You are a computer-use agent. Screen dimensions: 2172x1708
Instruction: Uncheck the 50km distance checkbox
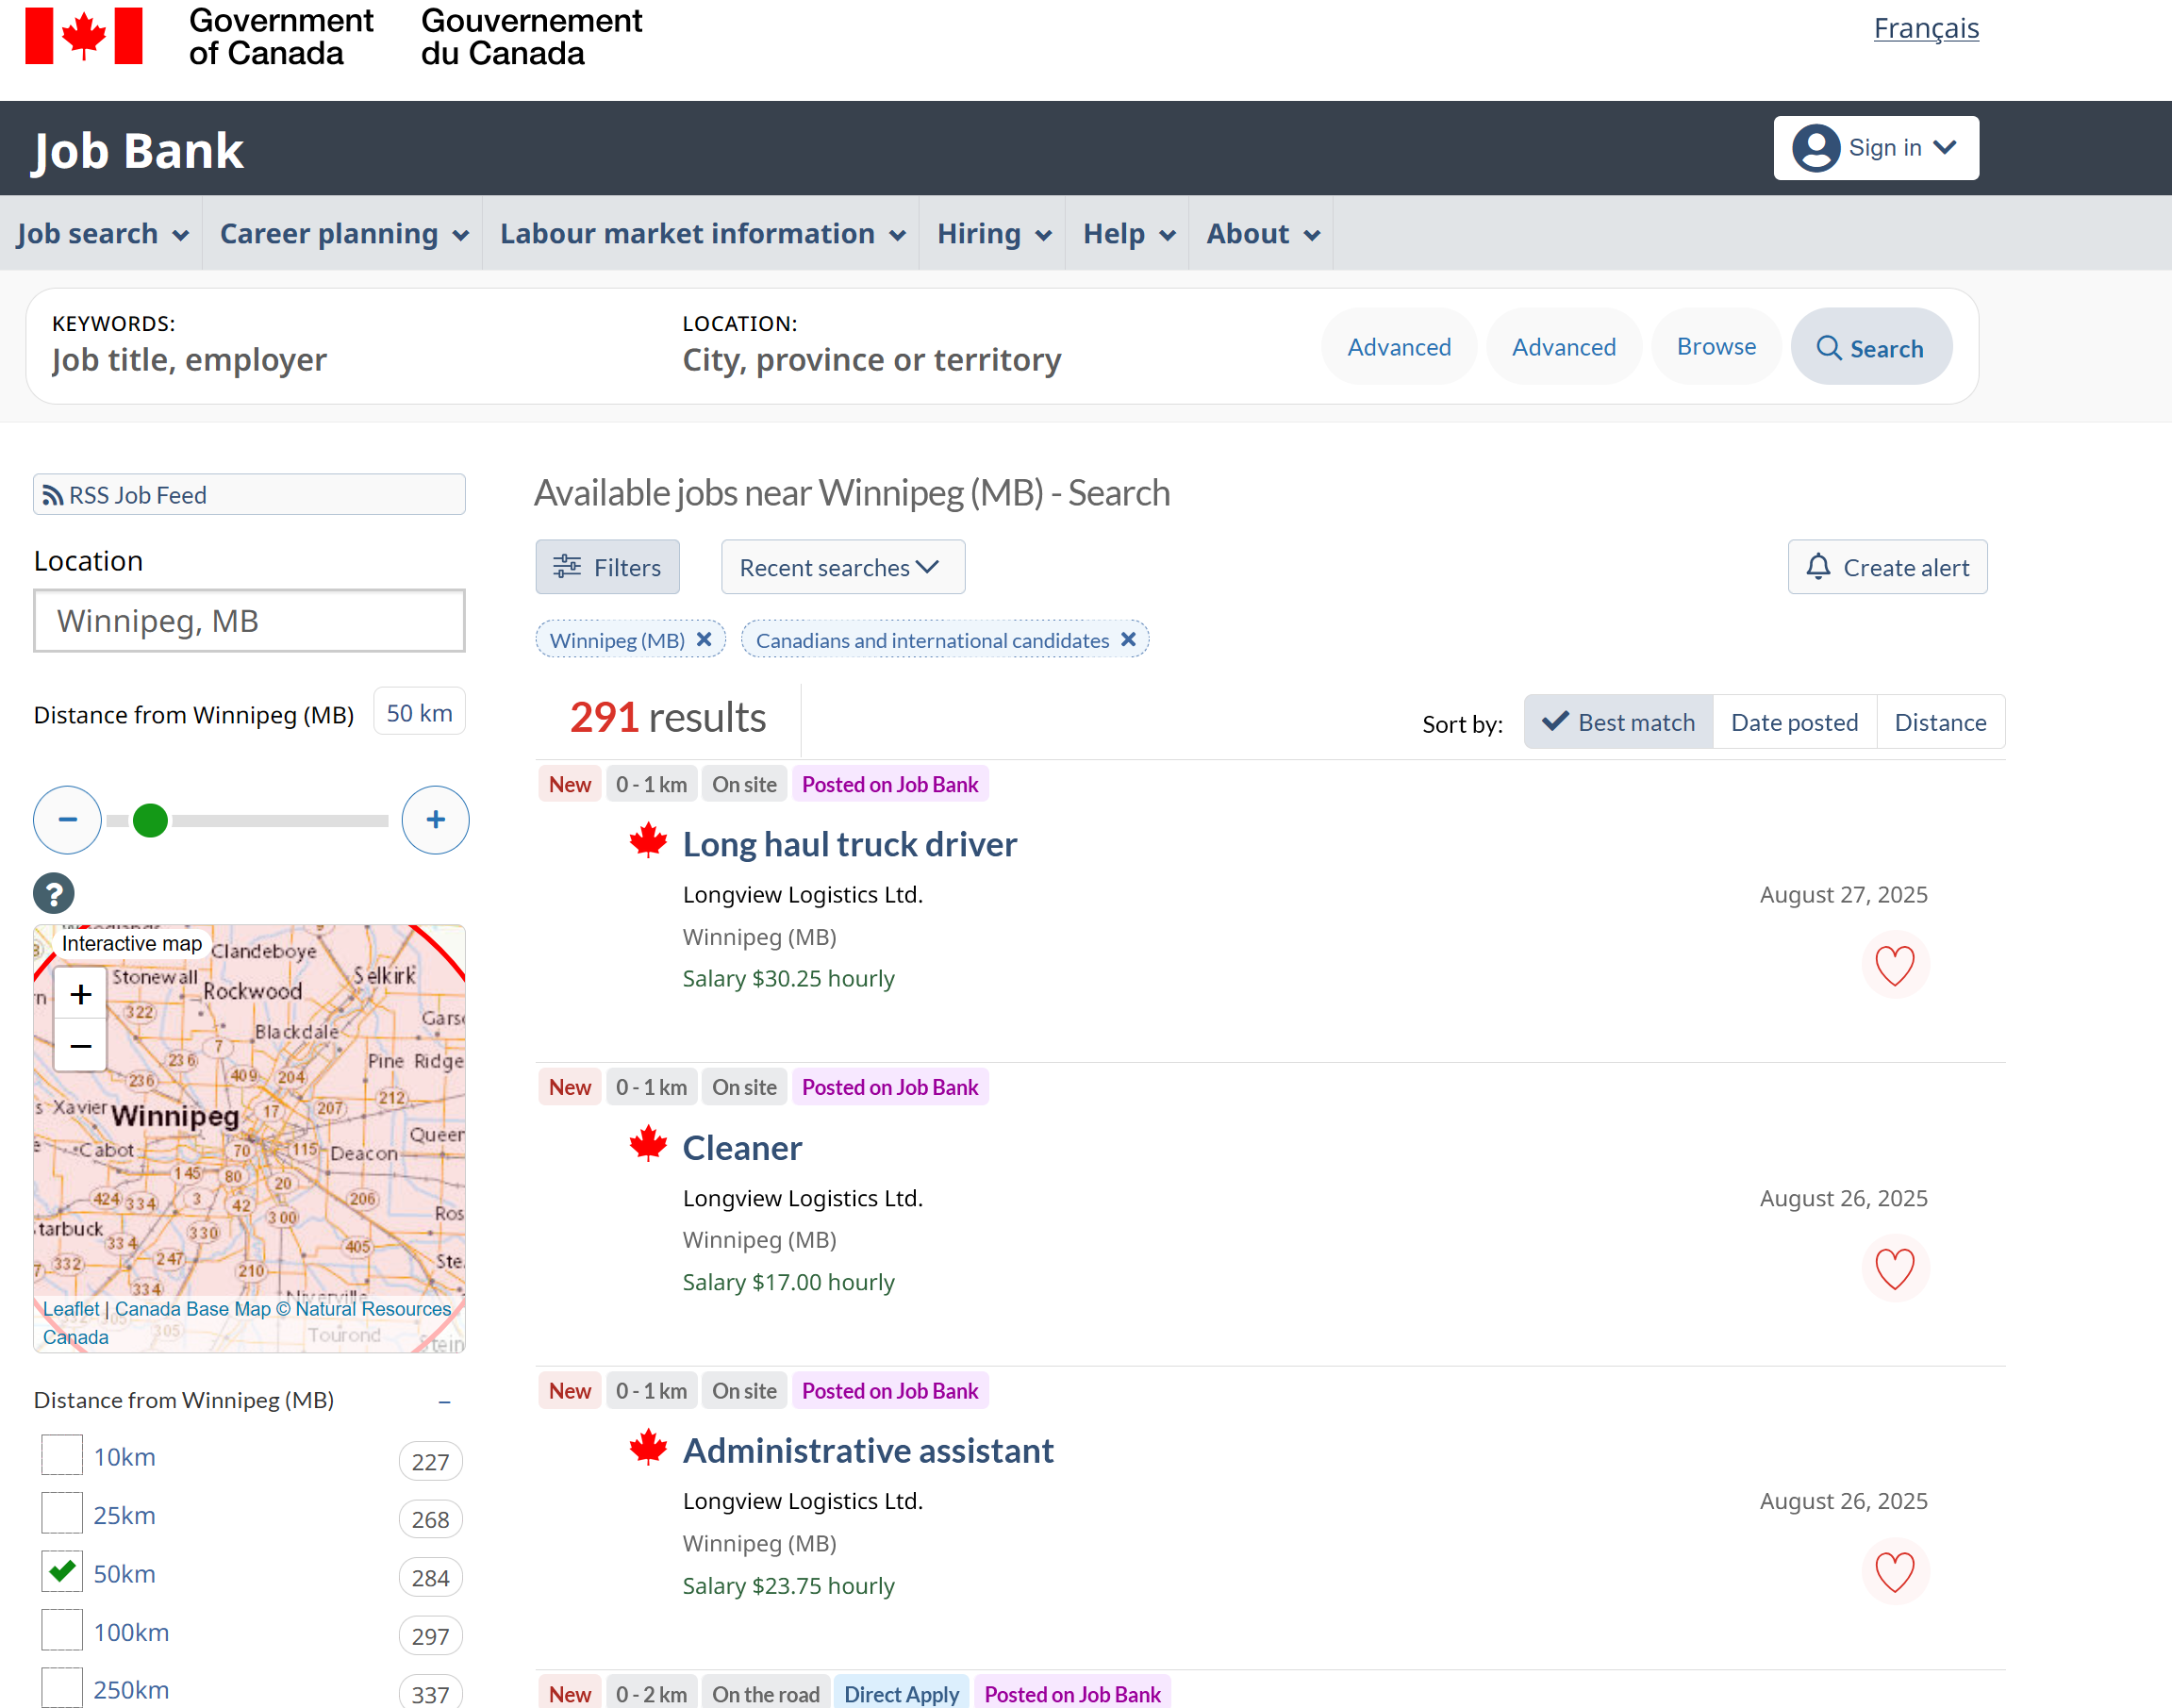coord(62,1572)
